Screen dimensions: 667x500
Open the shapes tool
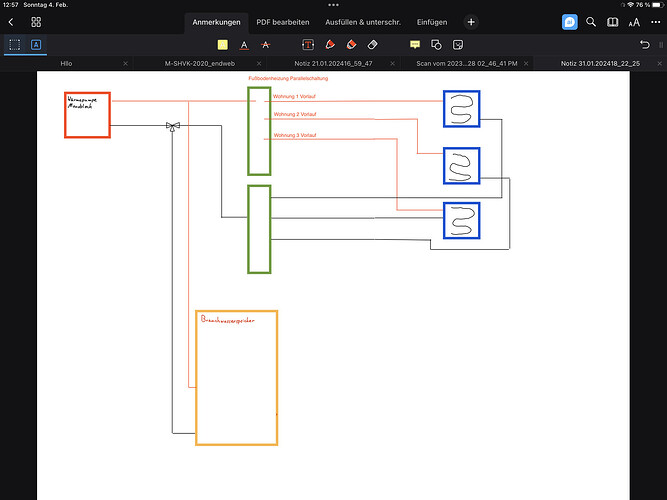click(x=436, y=45)
